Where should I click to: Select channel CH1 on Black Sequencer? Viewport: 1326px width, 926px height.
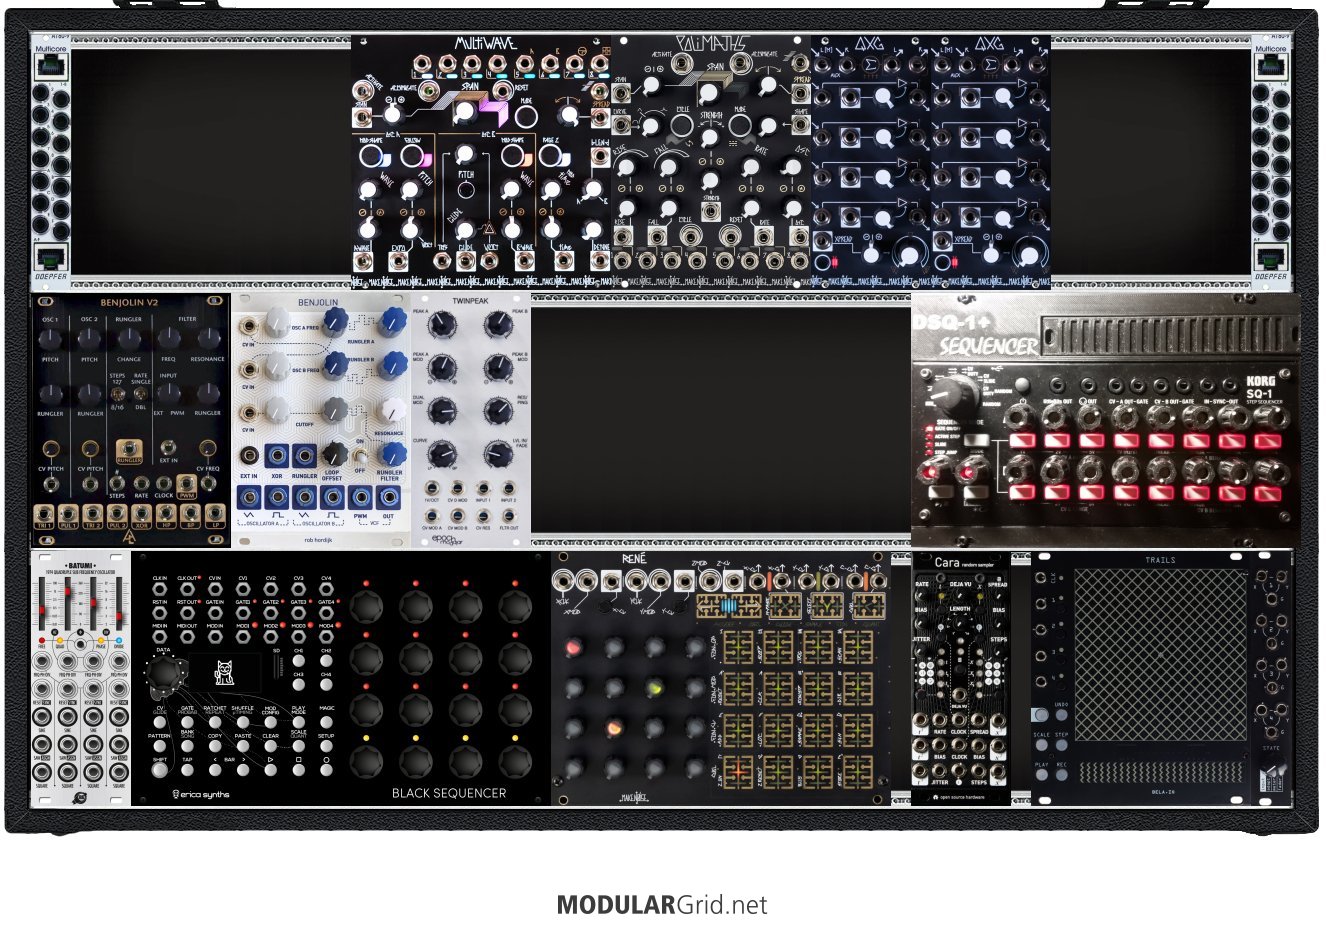pos(298,663)
